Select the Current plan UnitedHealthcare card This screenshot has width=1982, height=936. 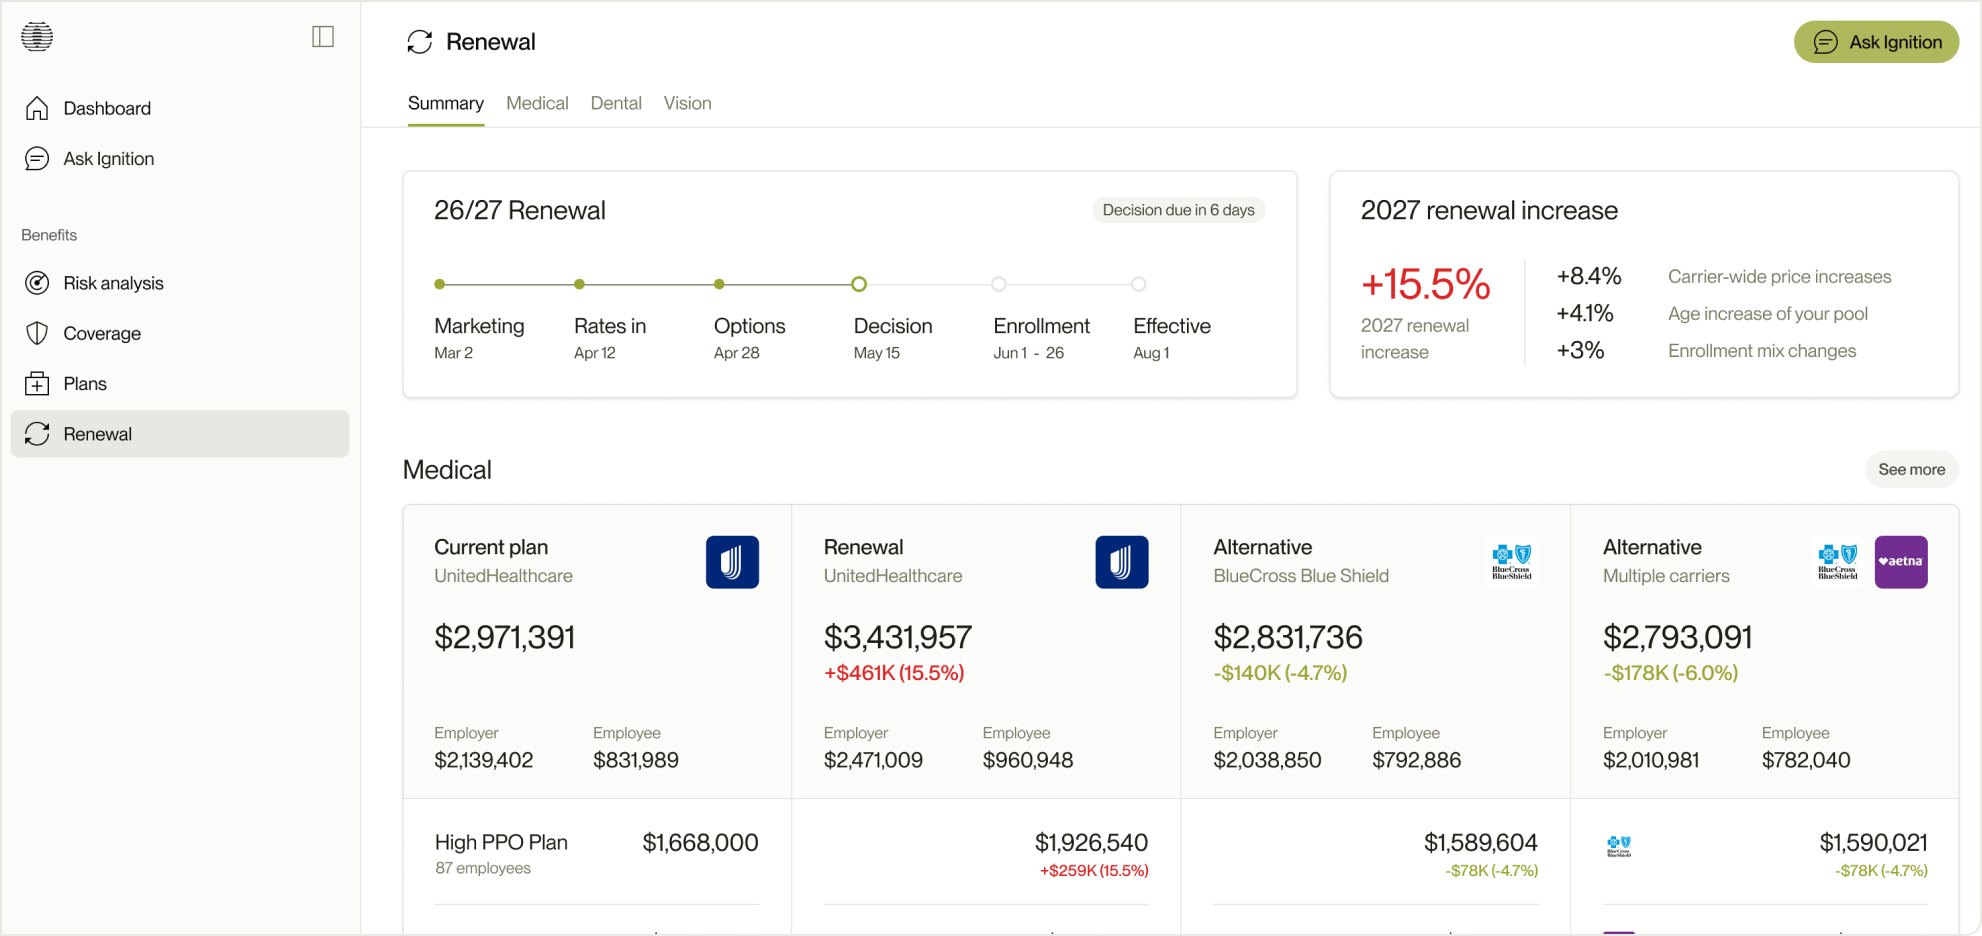(x=597, y=652)
